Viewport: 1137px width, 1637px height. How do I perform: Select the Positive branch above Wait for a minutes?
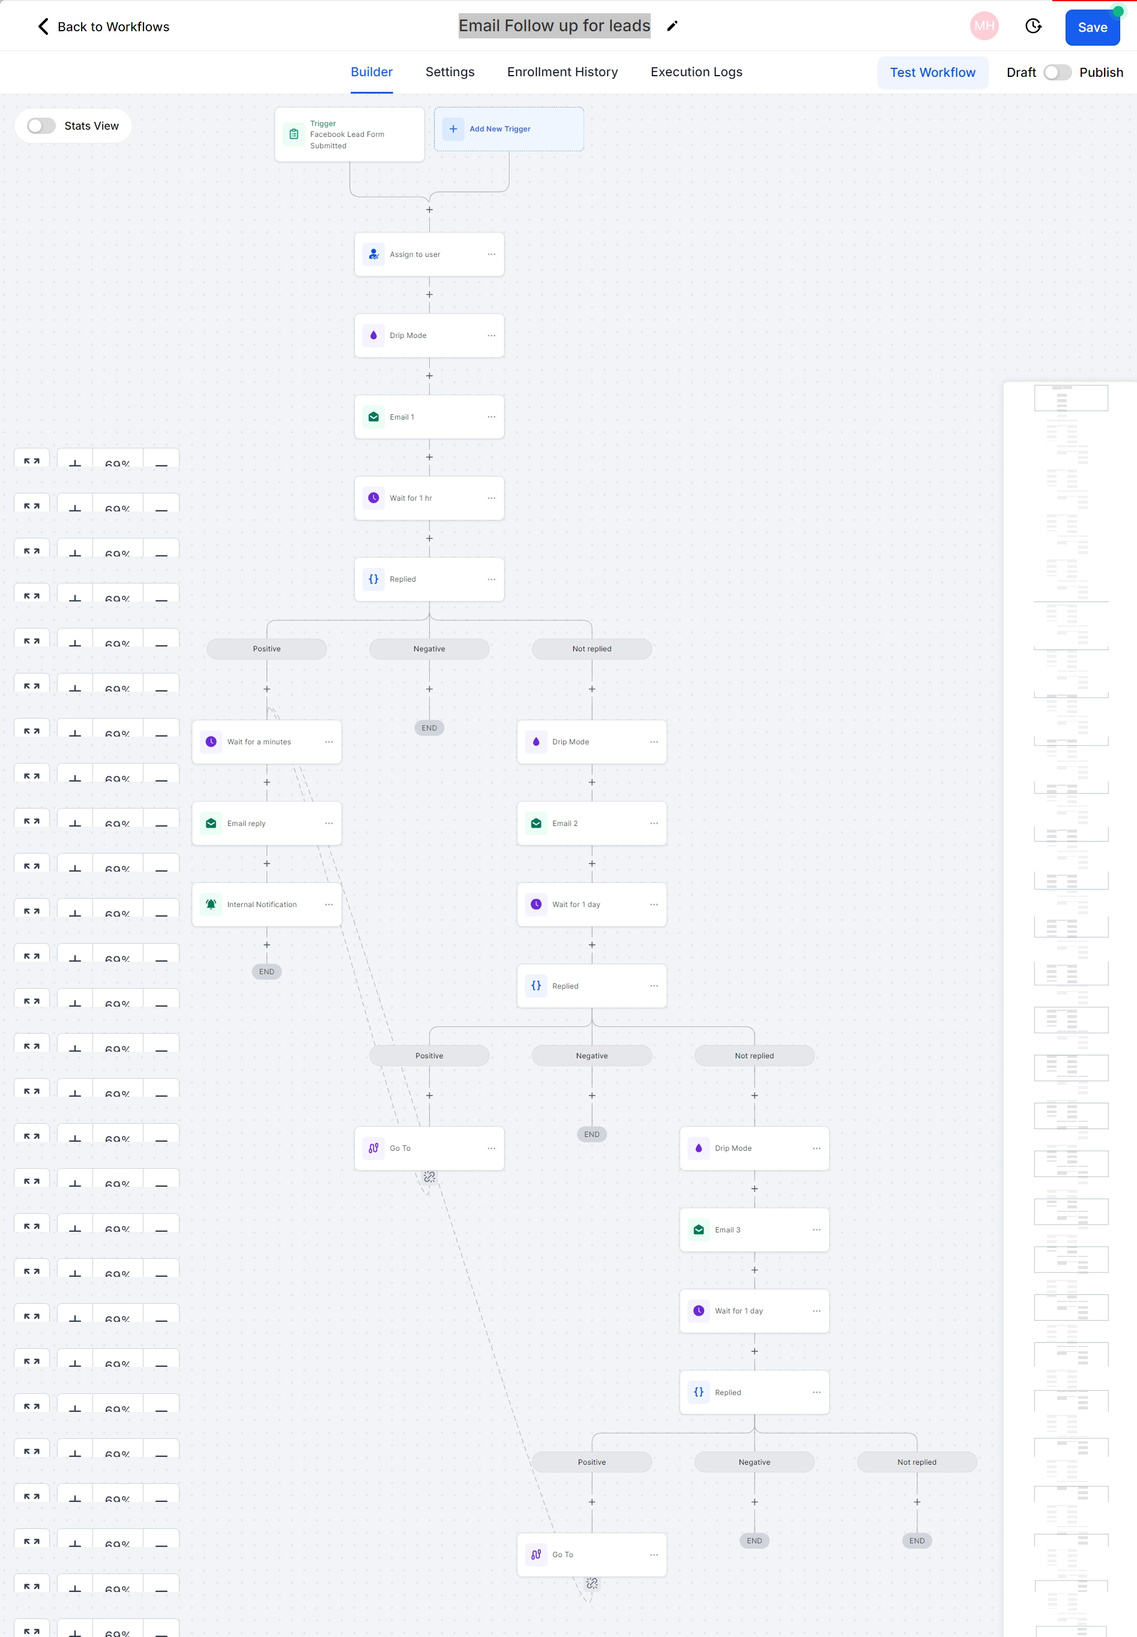click(267, 649)
